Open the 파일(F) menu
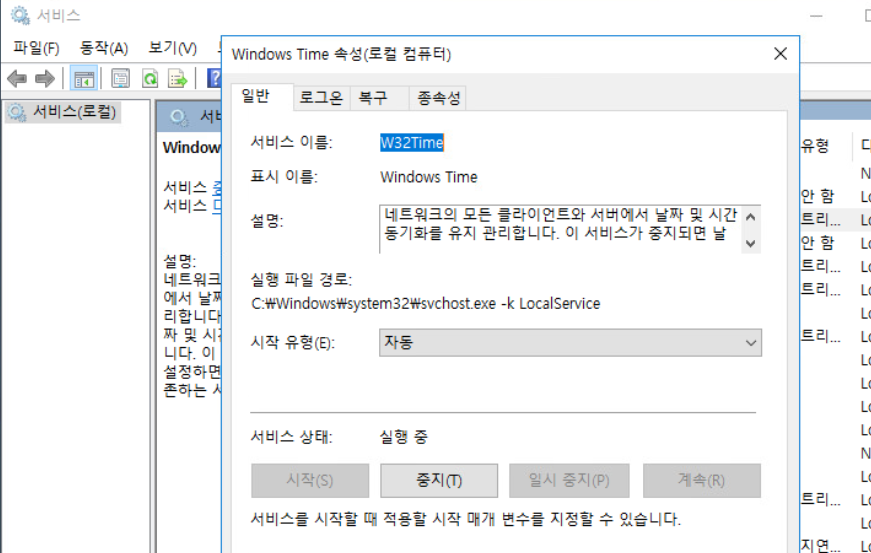 click(36, 48)
